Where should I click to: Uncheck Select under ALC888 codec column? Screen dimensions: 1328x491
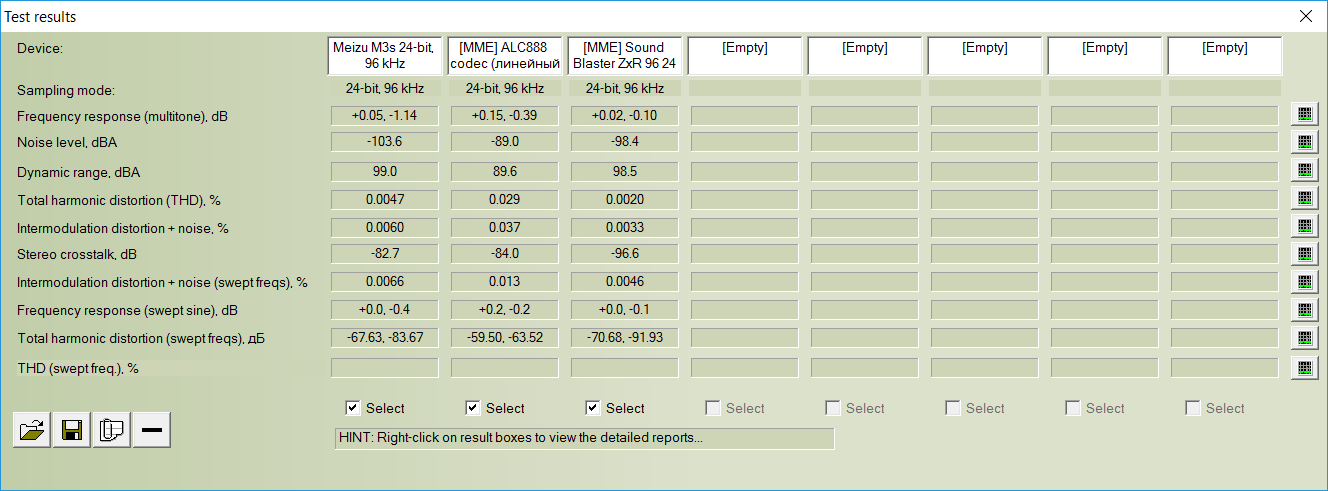(473, 408)
